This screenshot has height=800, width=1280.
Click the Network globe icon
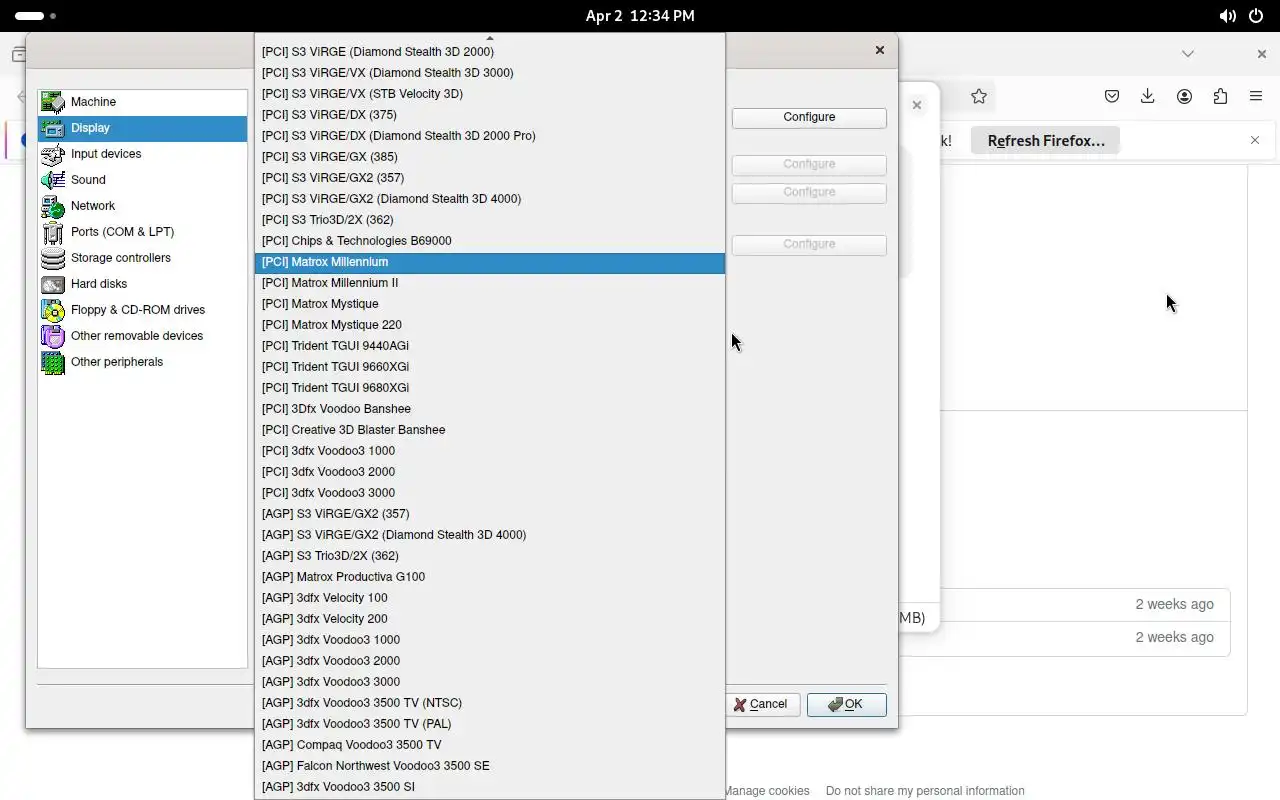click(53, 206)
